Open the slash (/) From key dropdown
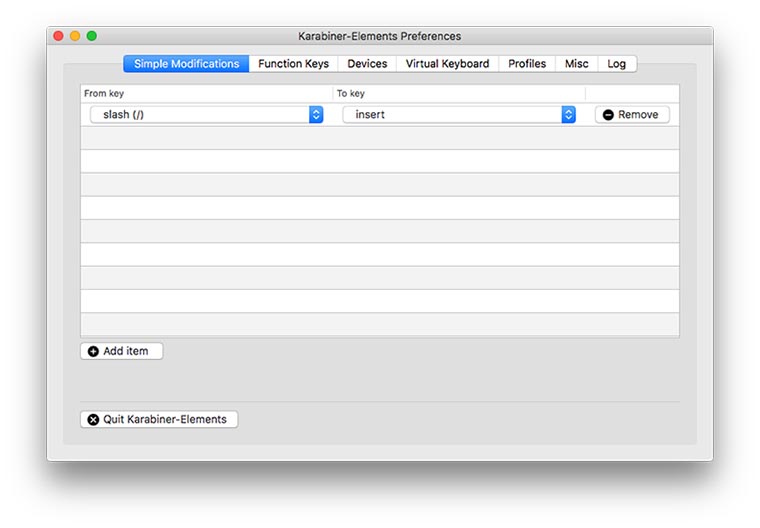Screen dimensions: 760x528 point(206,115)
